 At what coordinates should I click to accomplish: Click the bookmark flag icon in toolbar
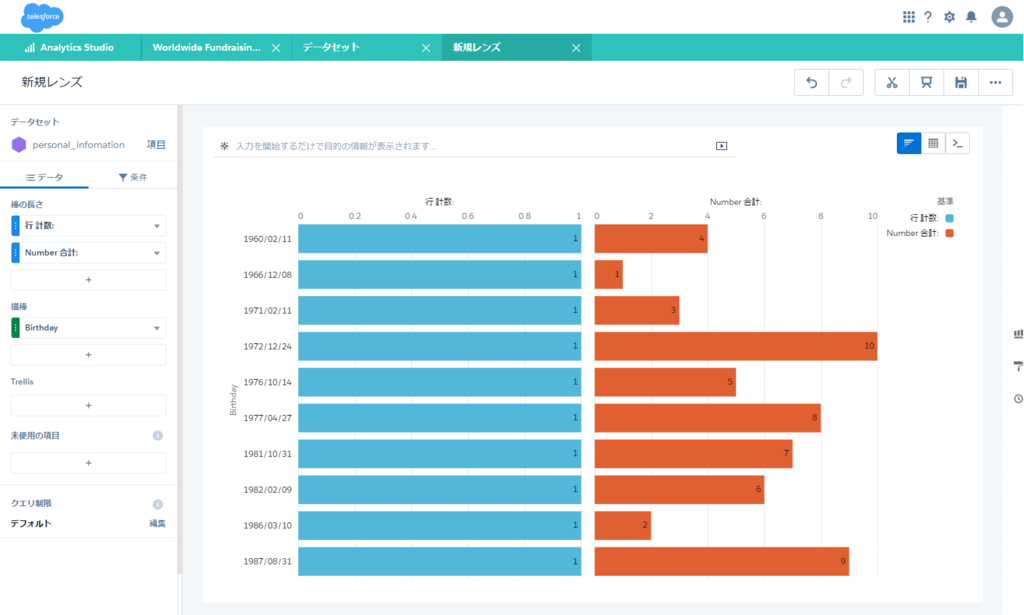point(926,82)
